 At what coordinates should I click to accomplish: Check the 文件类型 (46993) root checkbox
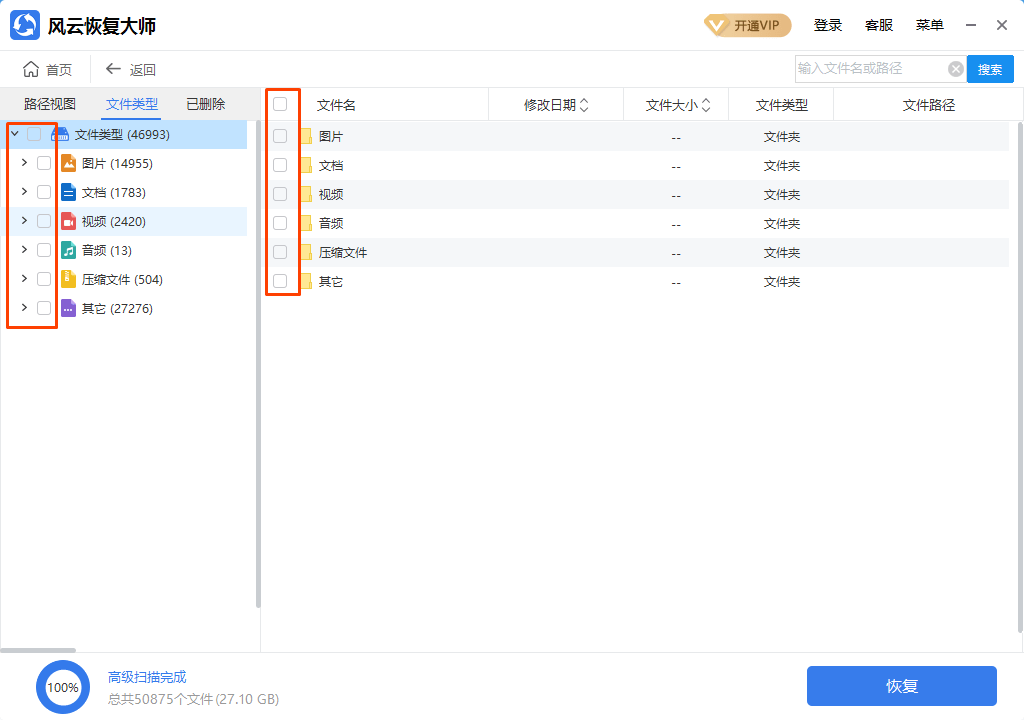tap(34, 134)
